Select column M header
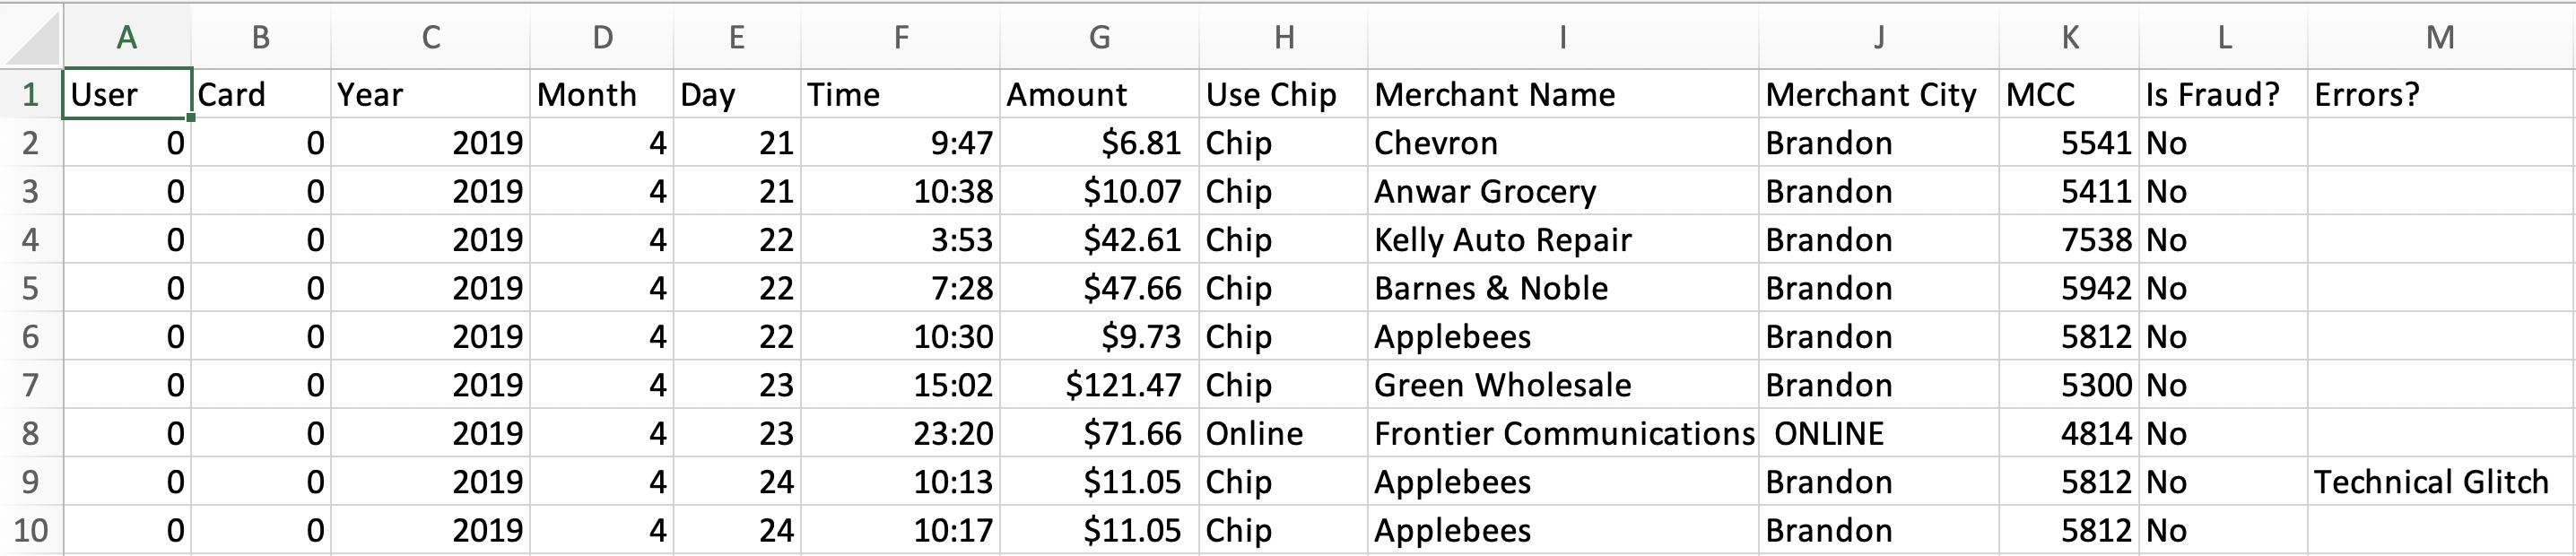 point(2441,36)
